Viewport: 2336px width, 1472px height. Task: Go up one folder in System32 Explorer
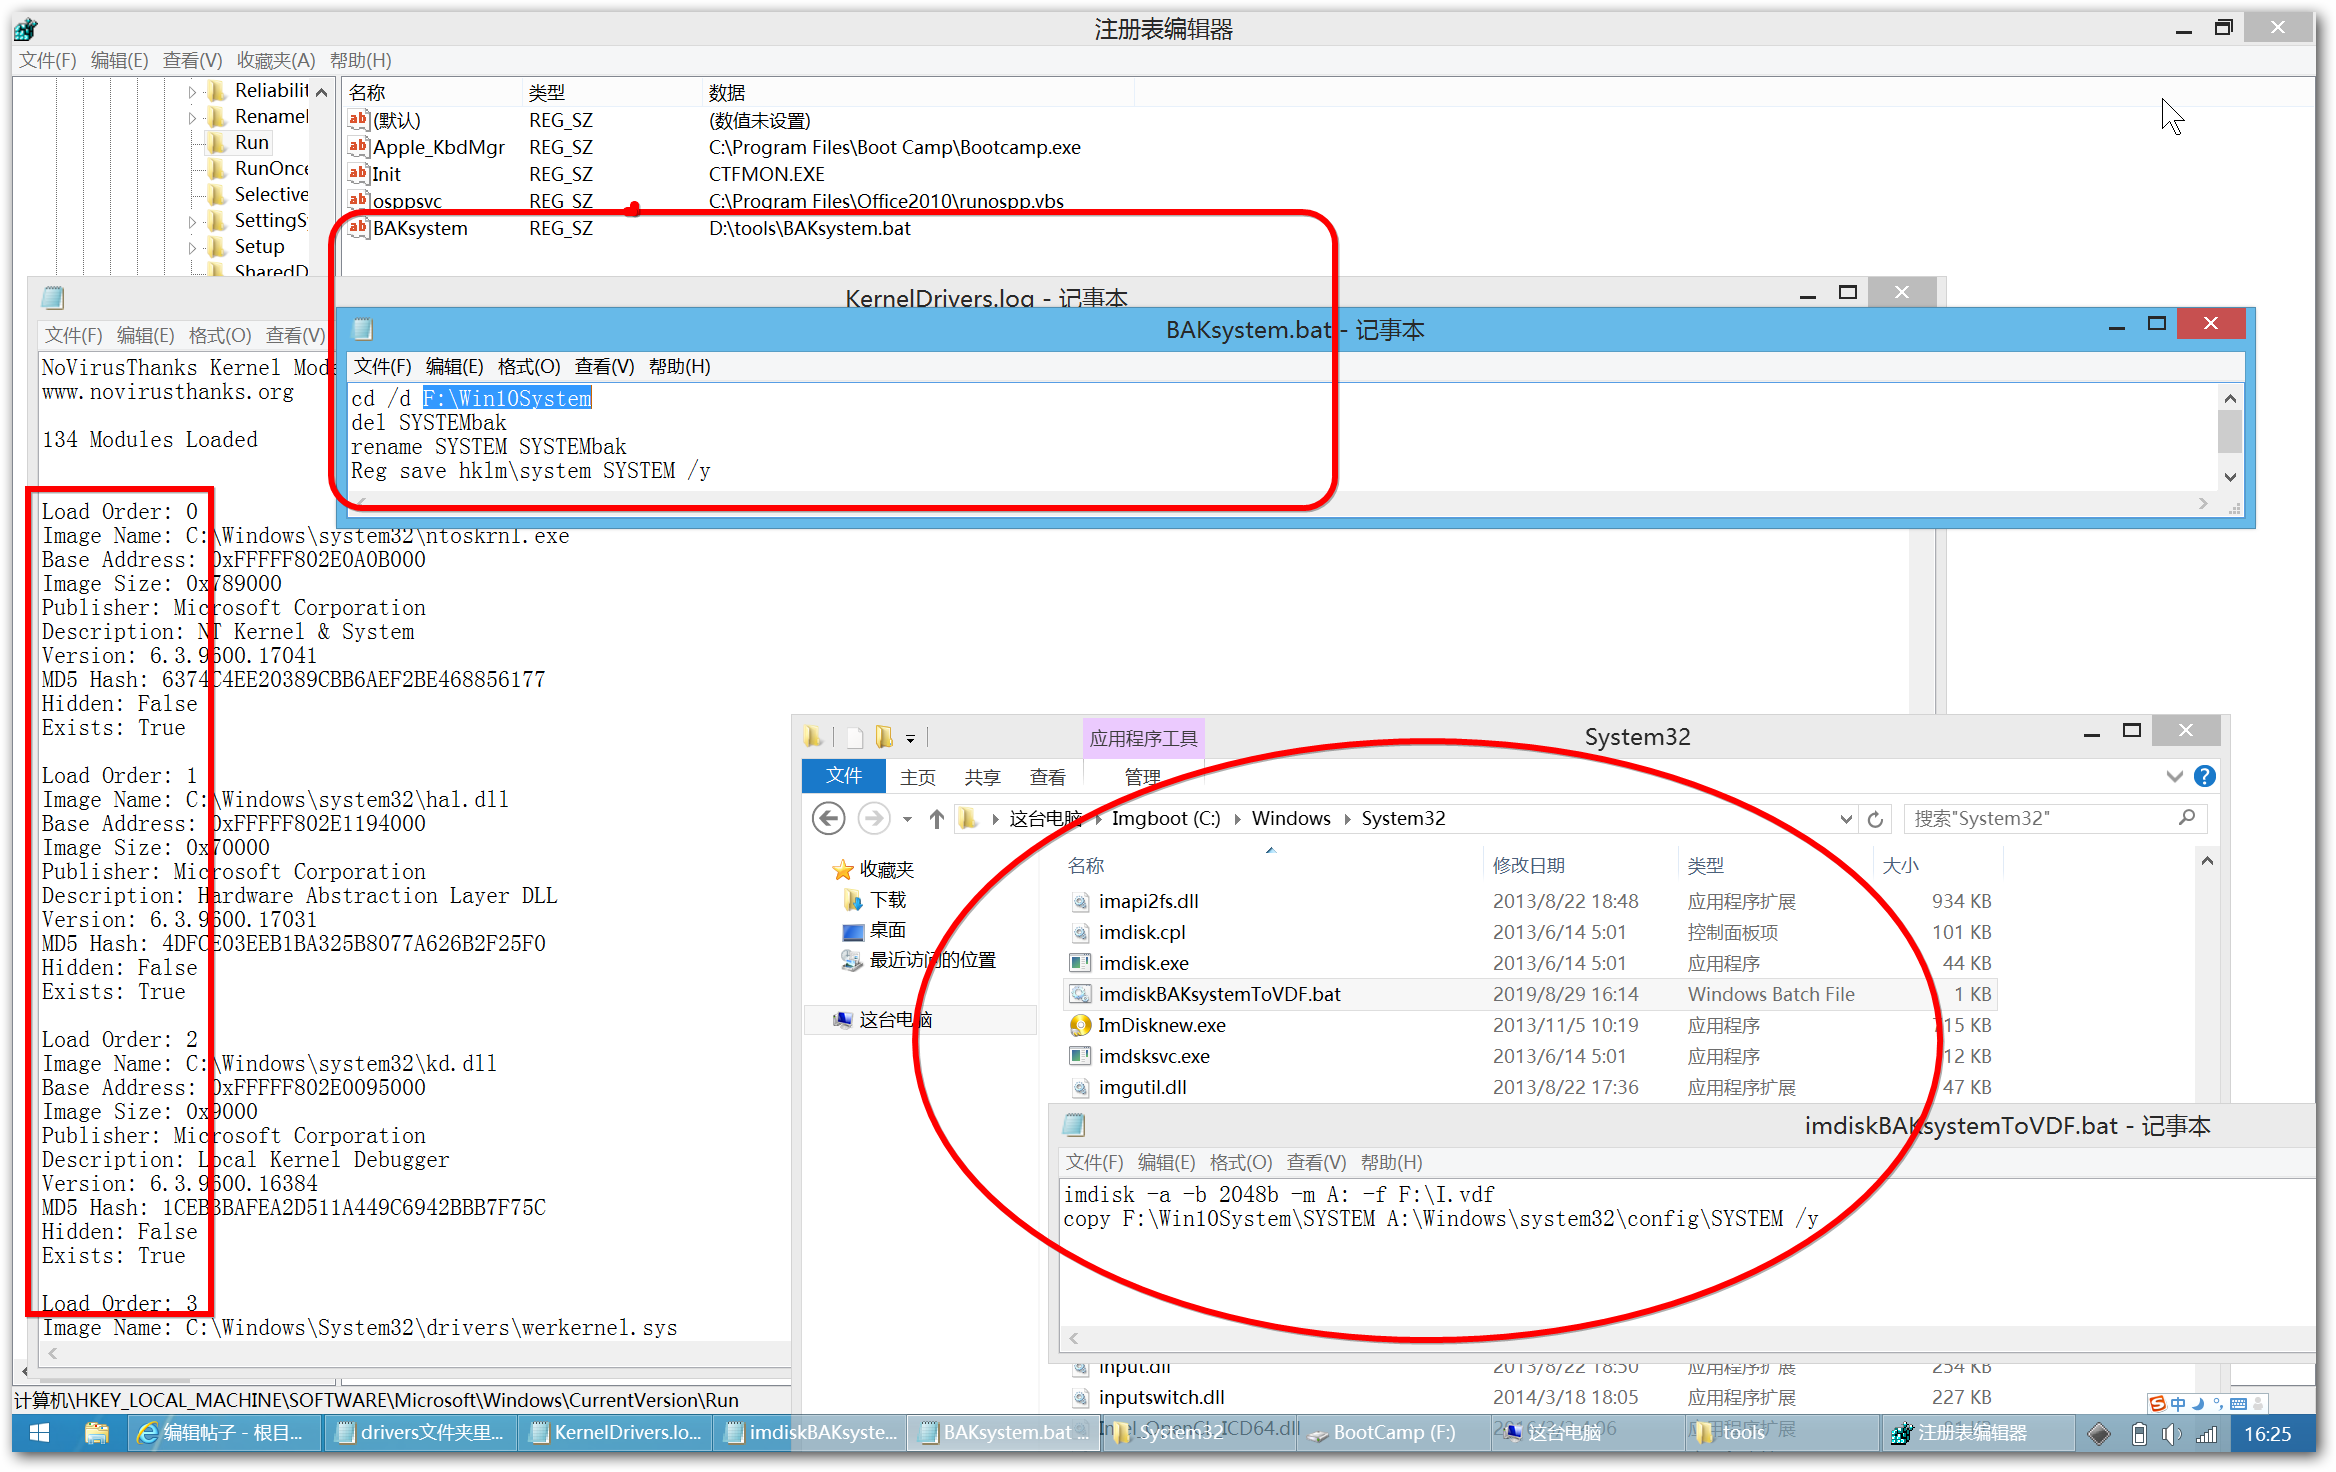coord(937,819)
